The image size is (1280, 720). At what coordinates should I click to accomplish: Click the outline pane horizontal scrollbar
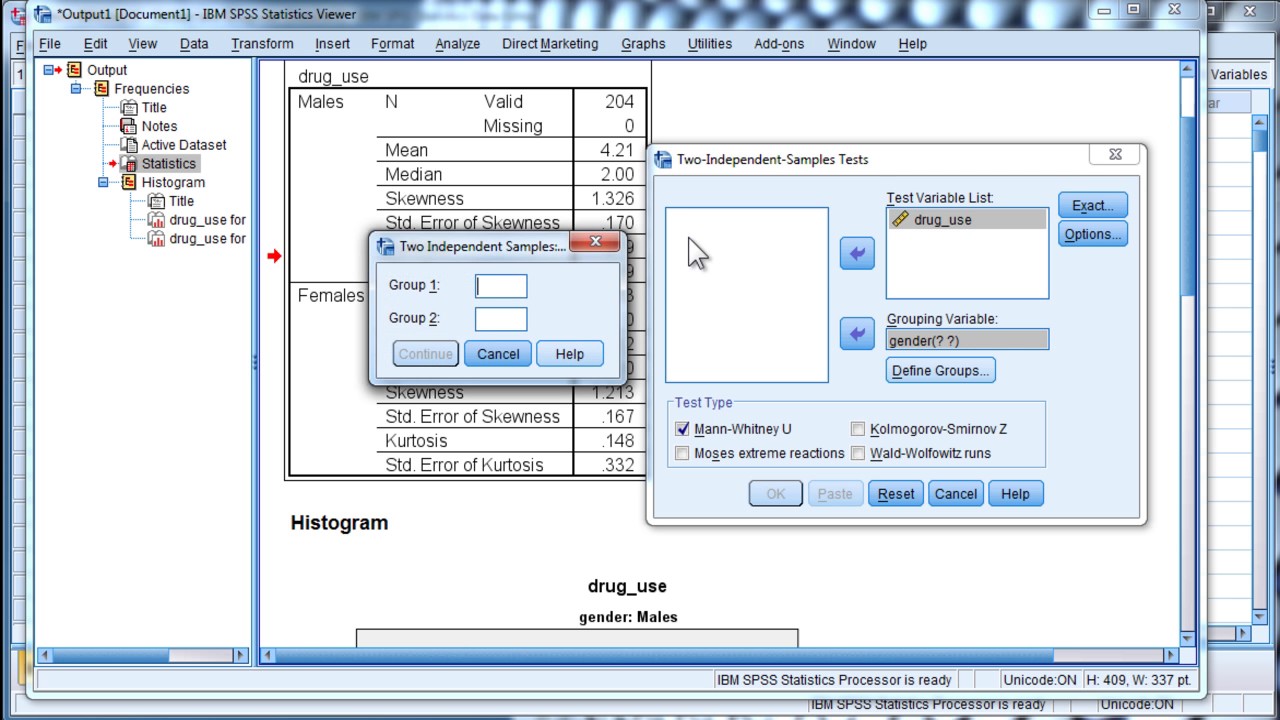[x=143, y=656]
